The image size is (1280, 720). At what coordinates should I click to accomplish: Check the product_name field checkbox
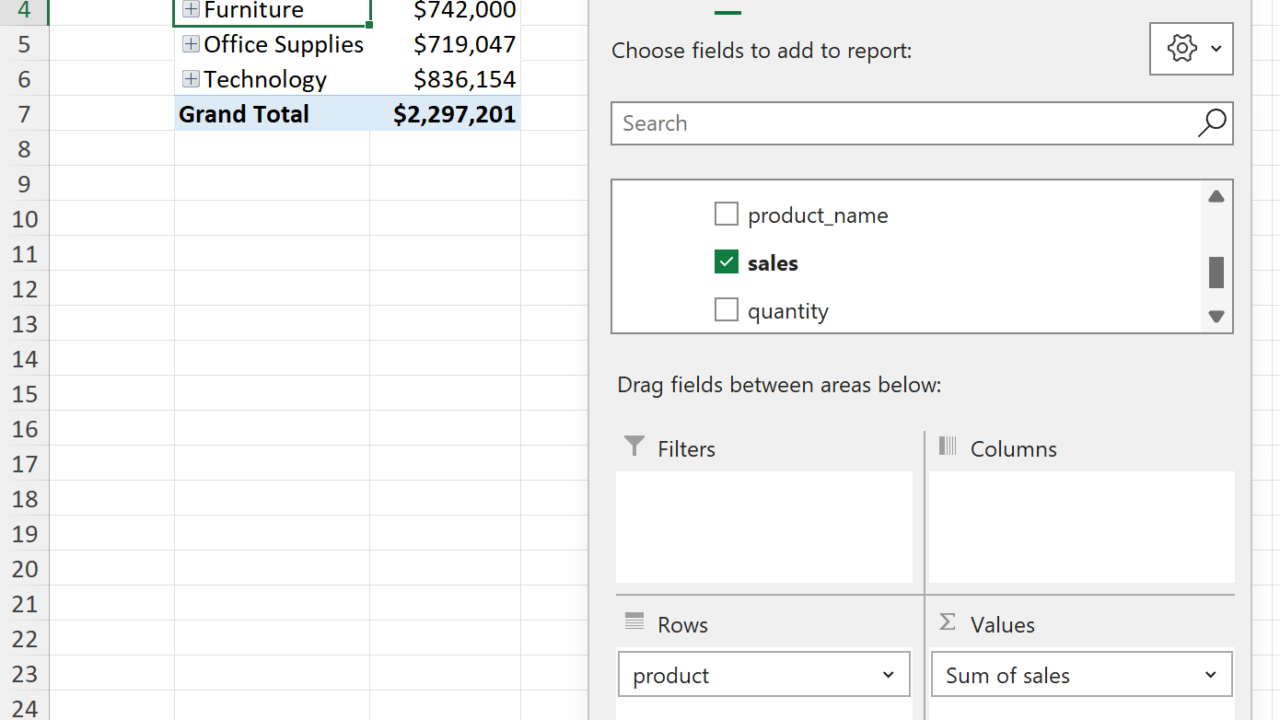pos(726,214)
